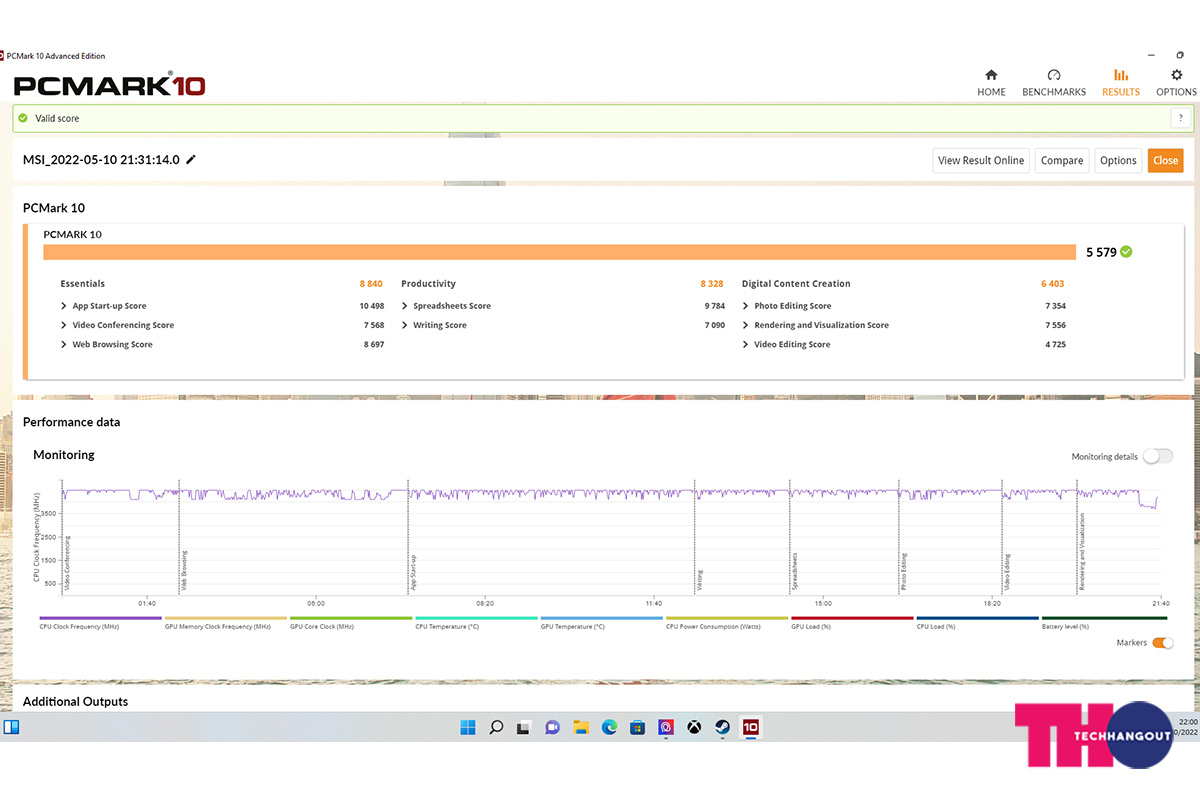Open Widgets panel from taskbar corner

tap(11, 727)
